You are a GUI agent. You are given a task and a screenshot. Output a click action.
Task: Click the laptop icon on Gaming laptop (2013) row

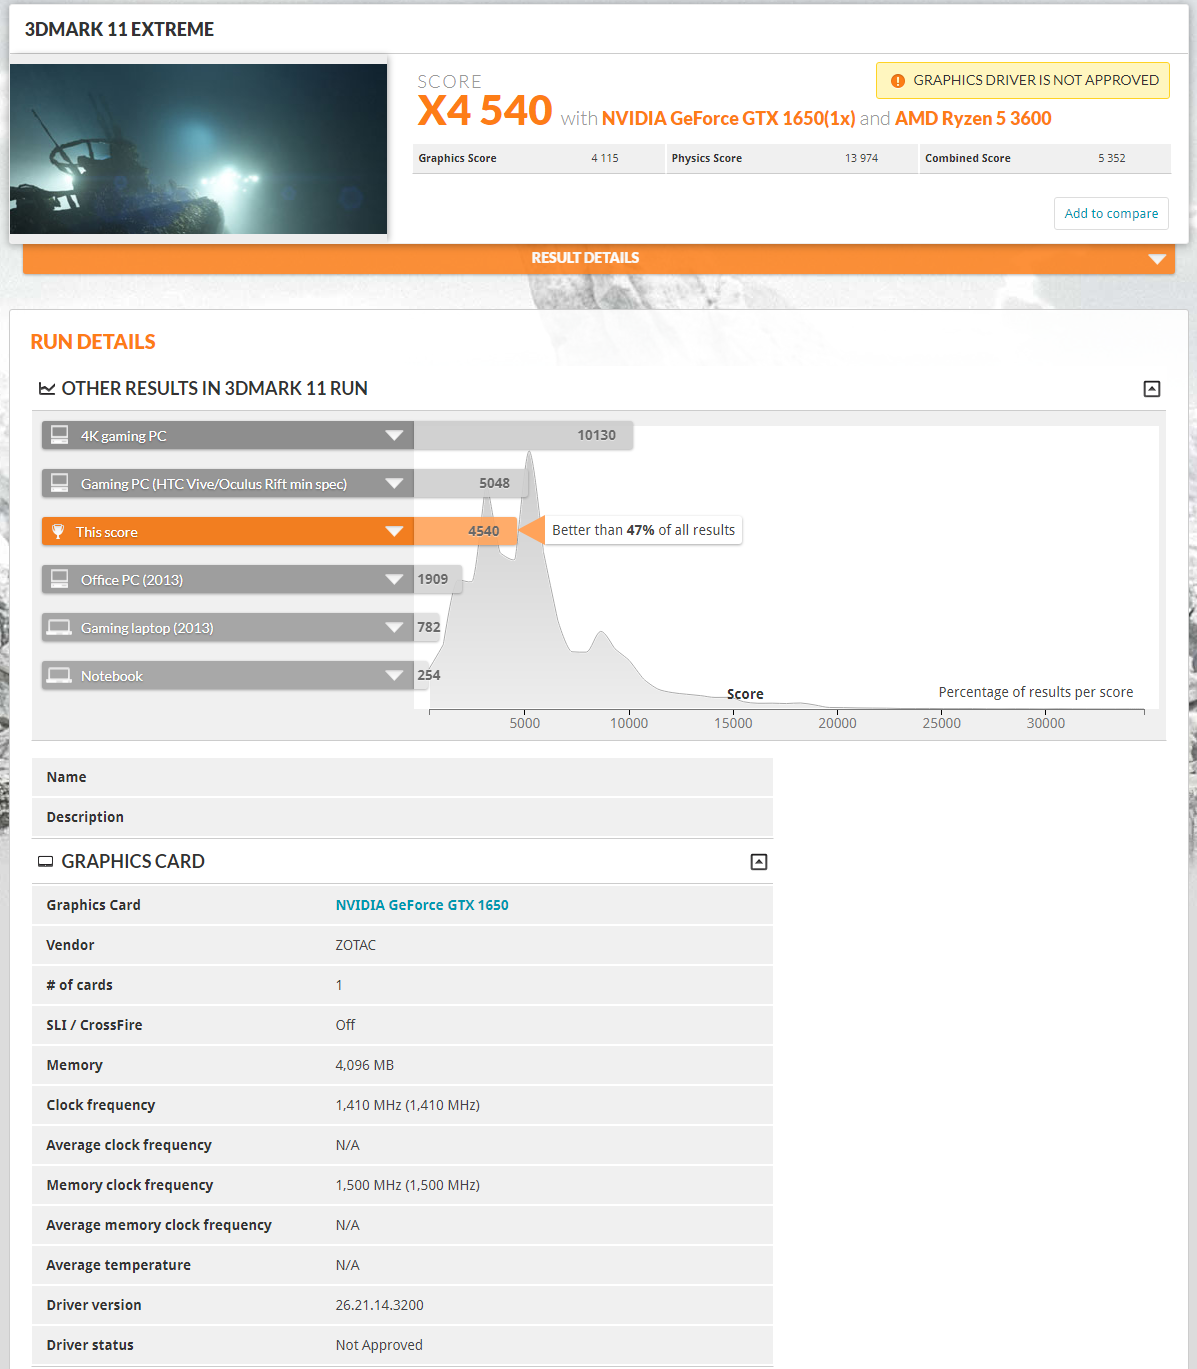point(59,627)
